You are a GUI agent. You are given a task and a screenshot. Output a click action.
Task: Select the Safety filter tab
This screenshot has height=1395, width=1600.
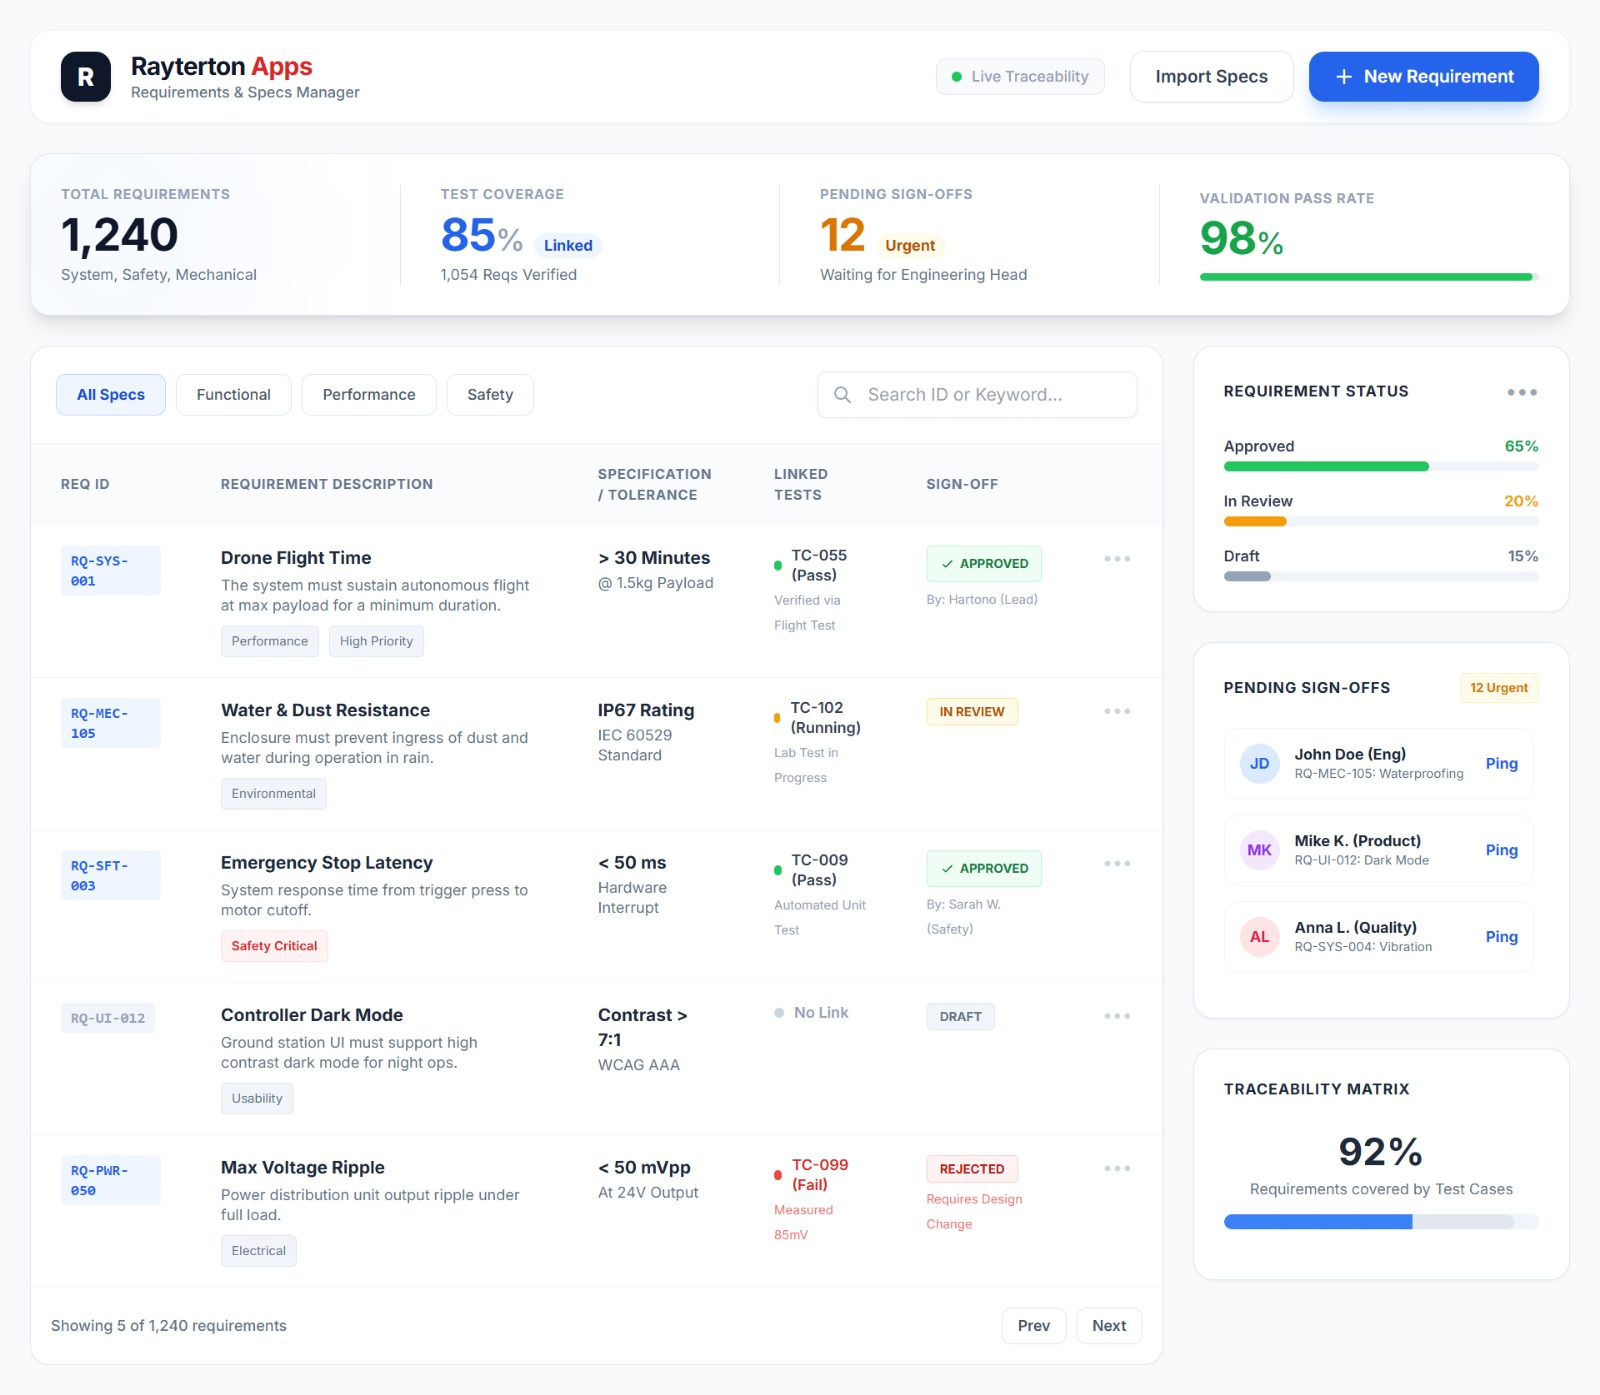[489, 395]
